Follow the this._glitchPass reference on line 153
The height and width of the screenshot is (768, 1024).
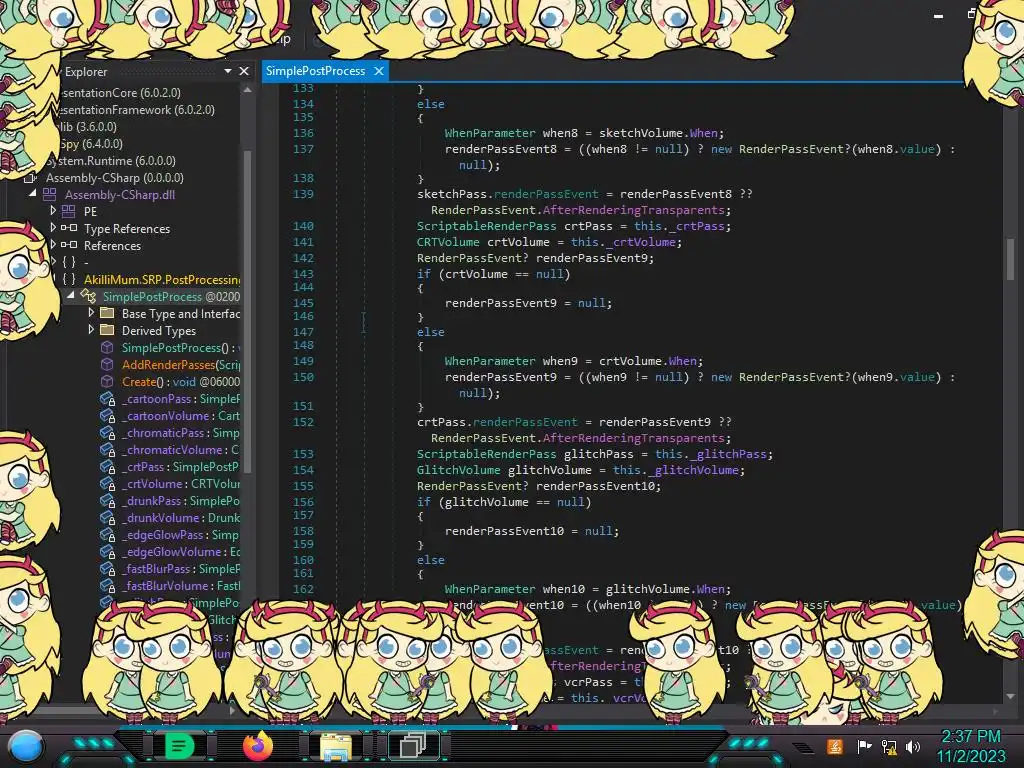pyautogui.click(x=713, y=454)
